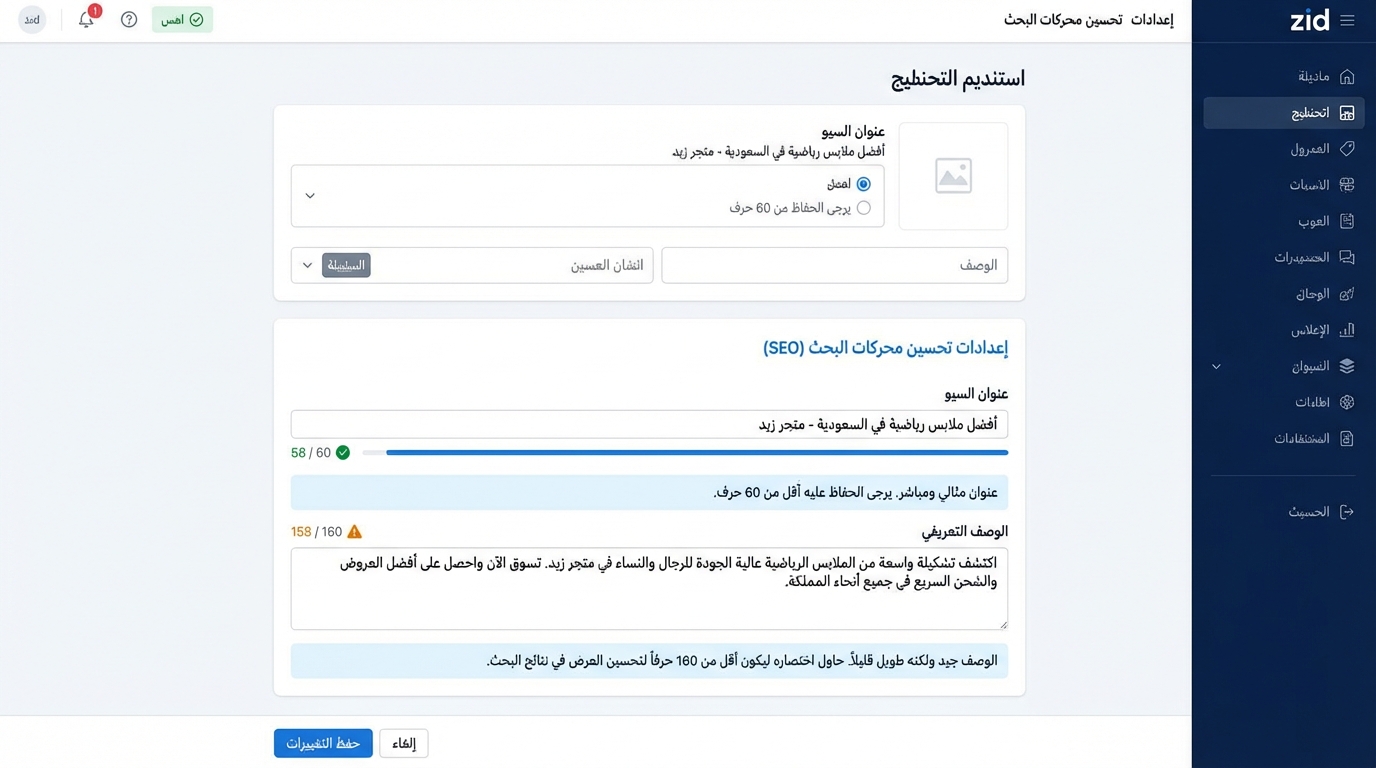Open the notifications bell with the red badge

coord(86,20)
